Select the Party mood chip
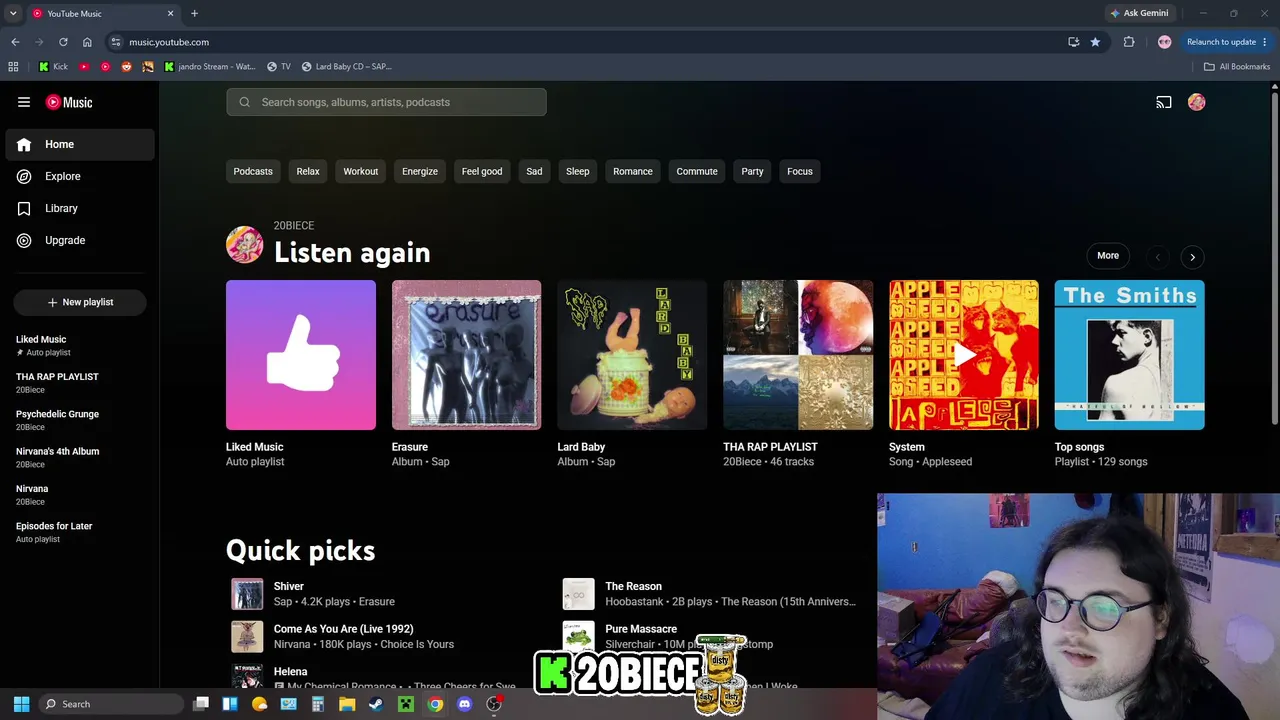1280x720 pixels. click(x=752, y=171)
